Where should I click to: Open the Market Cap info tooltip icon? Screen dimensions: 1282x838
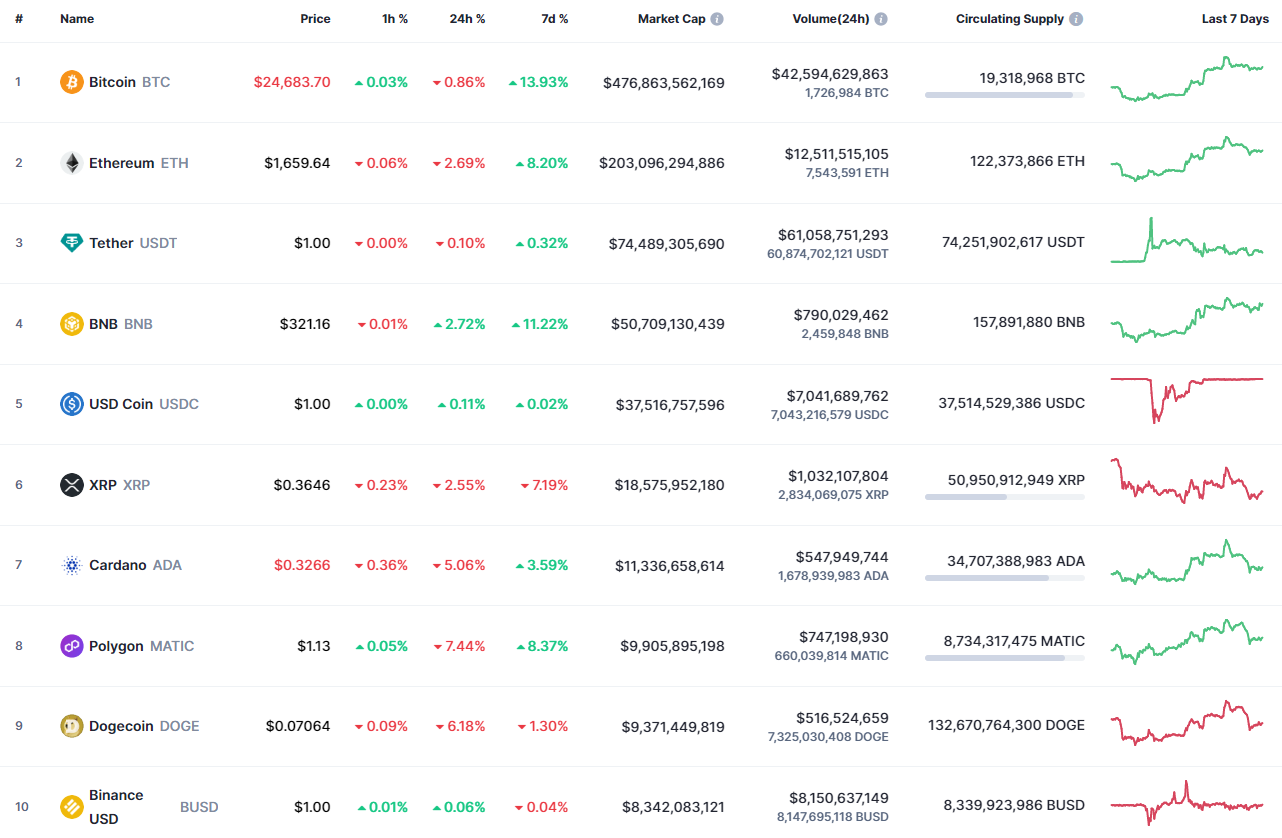(718, 18)
